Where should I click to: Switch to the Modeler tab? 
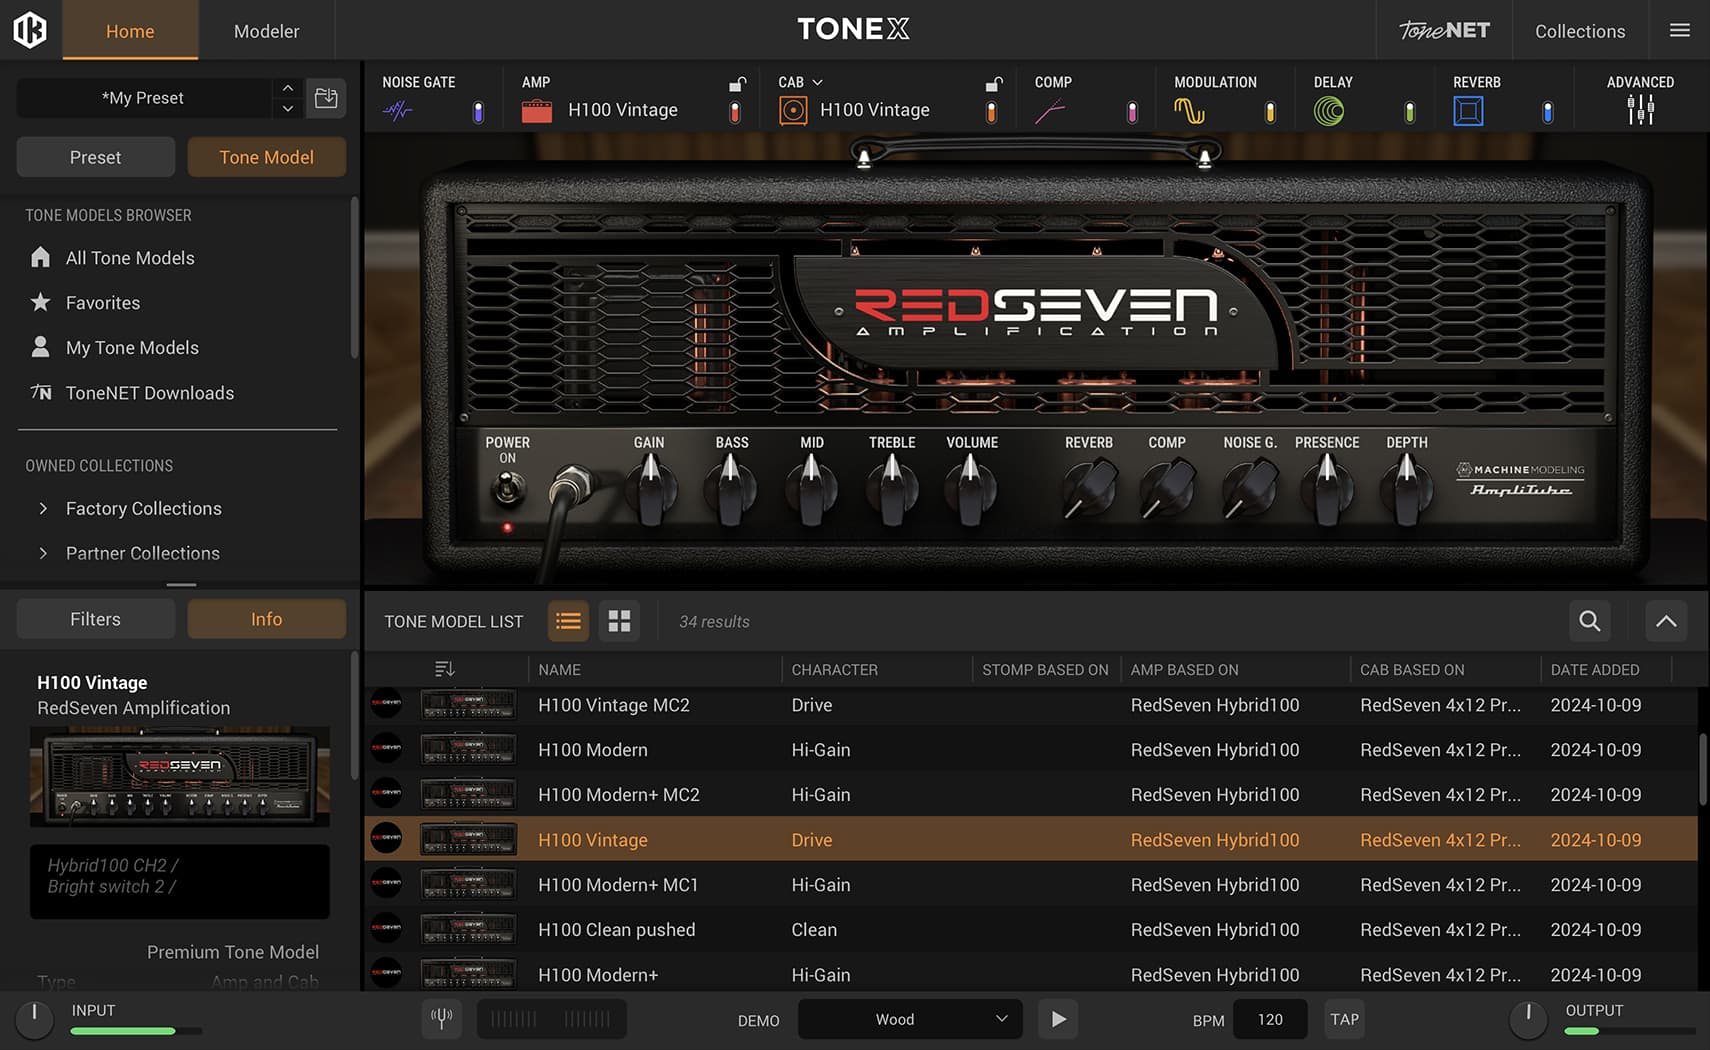coord(265,30)
